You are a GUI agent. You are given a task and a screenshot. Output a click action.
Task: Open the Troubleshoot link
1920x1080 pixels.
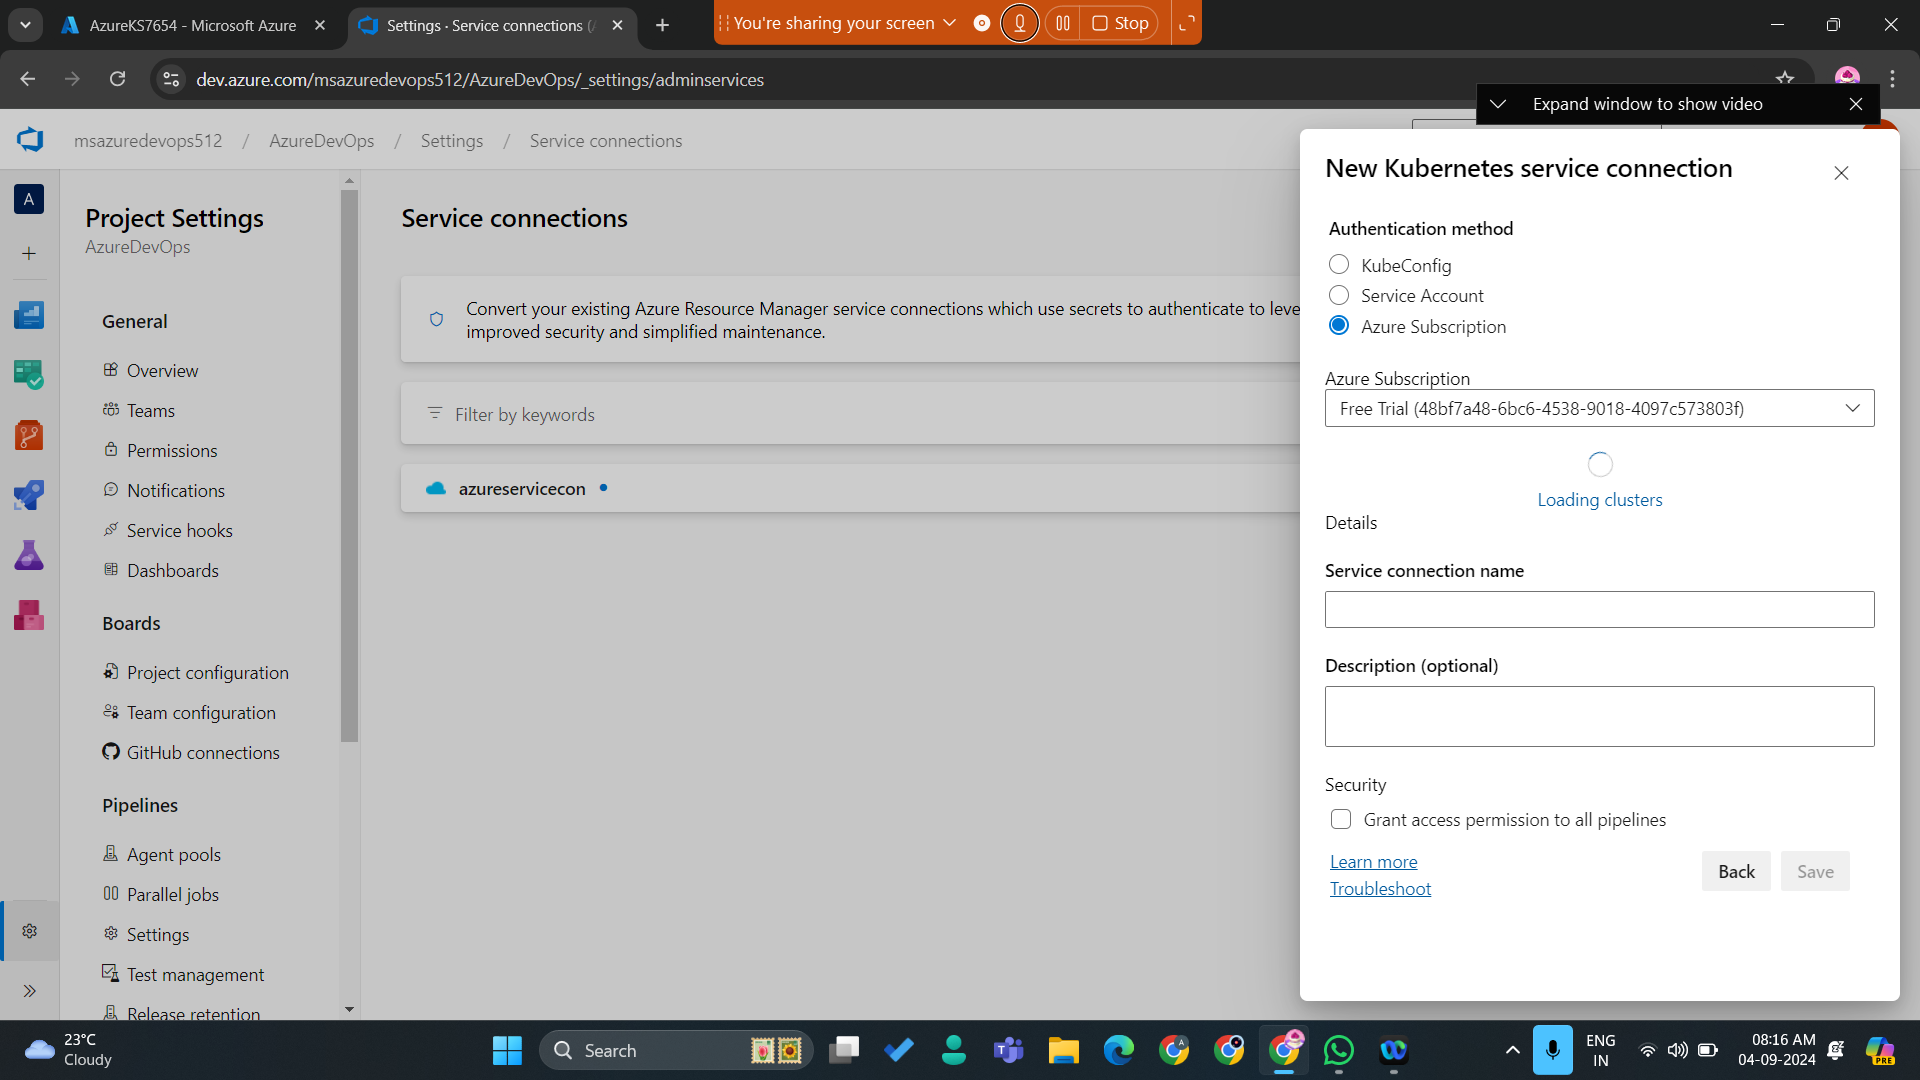point(1380,888)
